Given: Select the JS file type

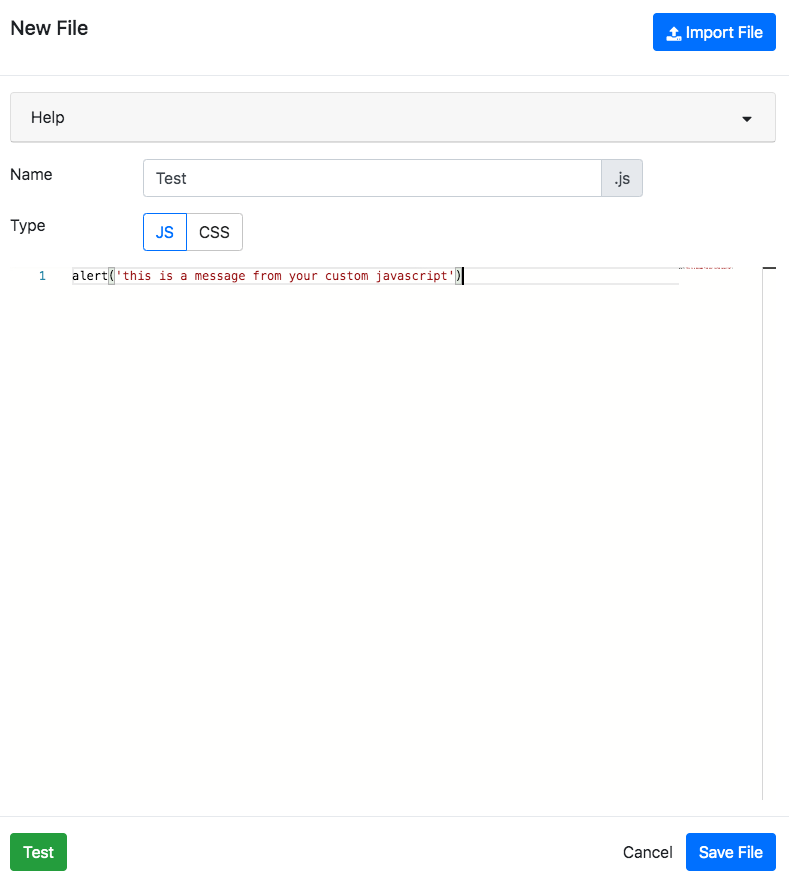Looking at the screenshot, I should [x=165, y=232].
